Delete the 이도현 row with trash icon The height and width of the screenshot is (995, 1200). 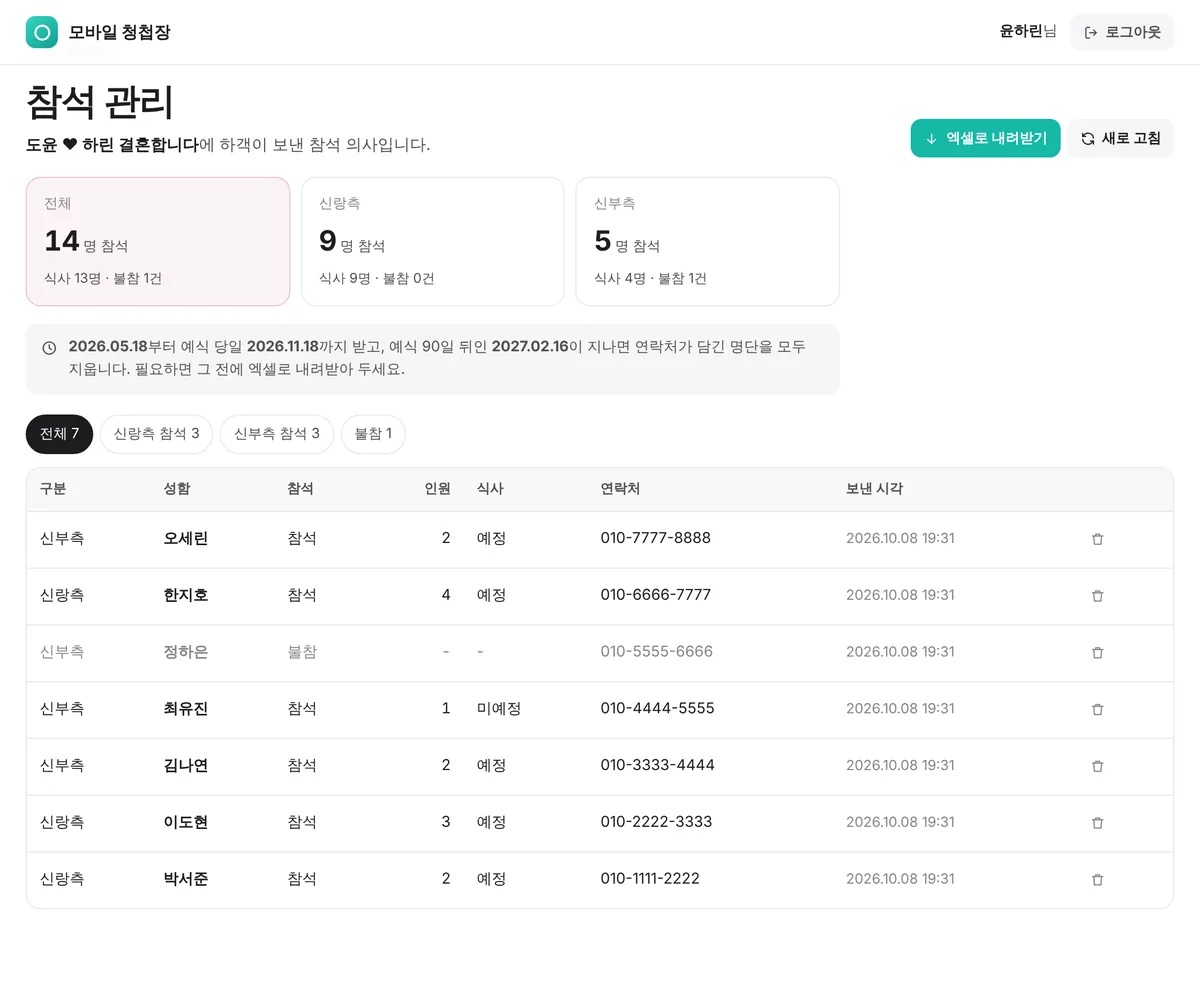tap(1097, 823)
